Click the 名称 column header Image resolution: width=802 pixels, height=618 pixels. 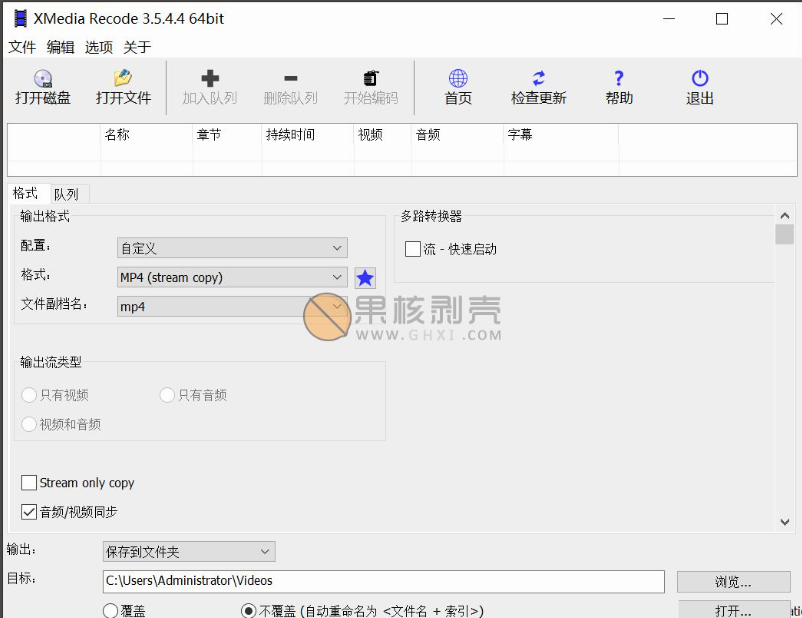click(146, 135)
